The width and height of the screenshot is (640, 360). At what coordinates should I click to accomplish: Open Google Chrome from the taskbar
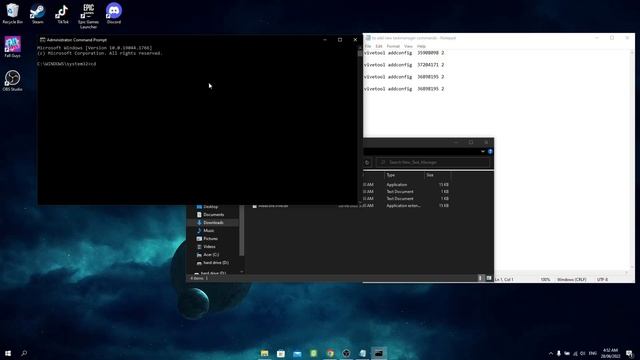tap(330, 353)
